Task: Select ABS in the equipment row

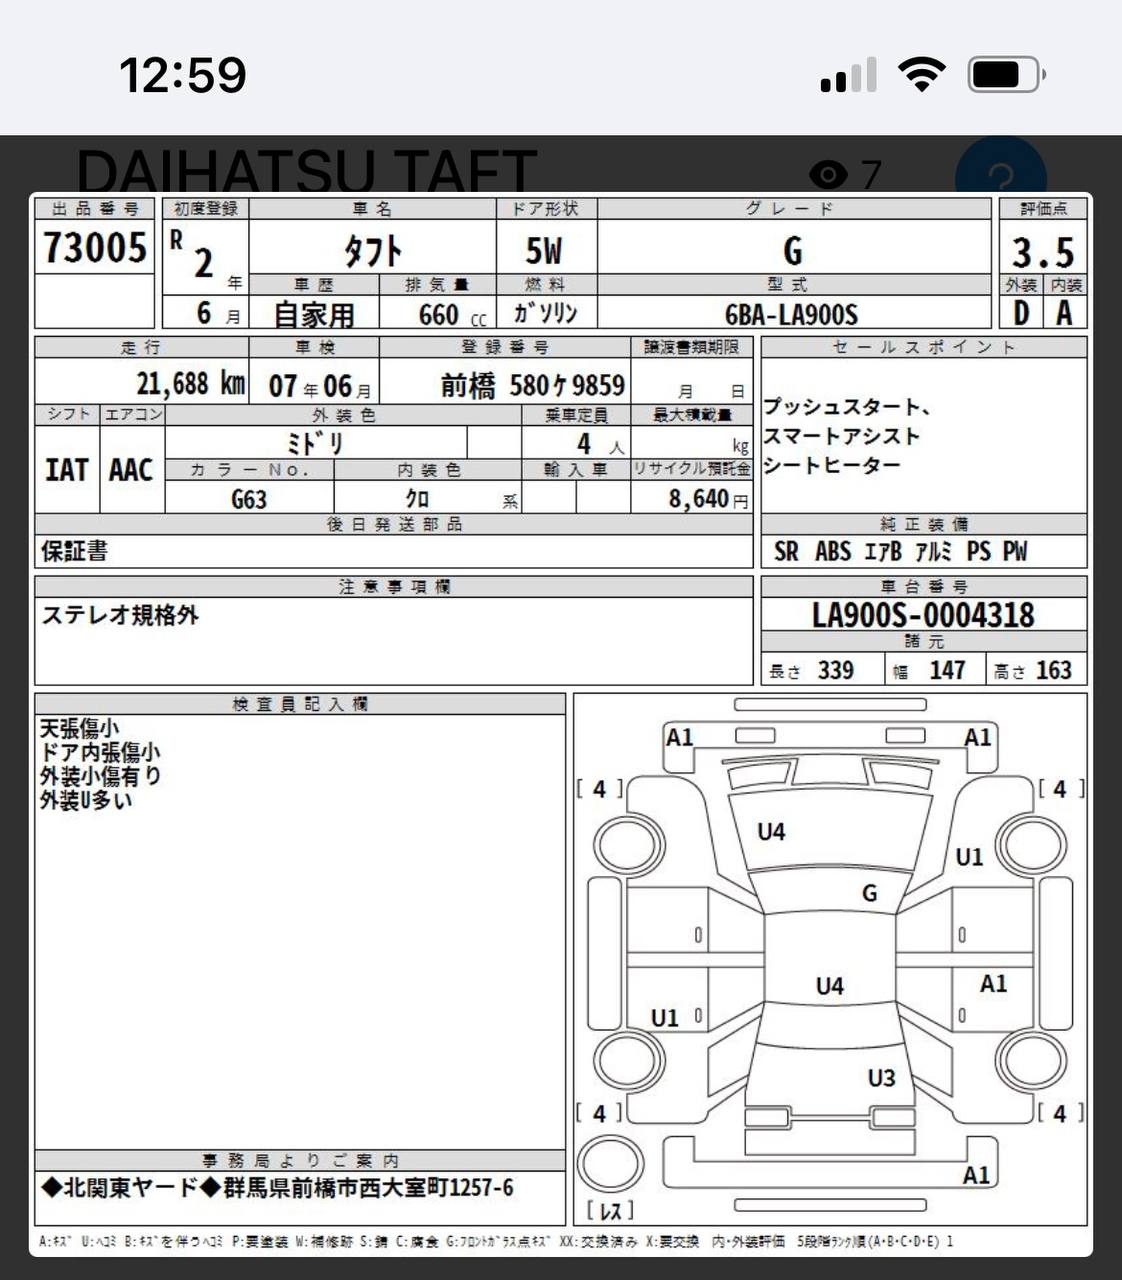Action: click(x=833, y=551)
